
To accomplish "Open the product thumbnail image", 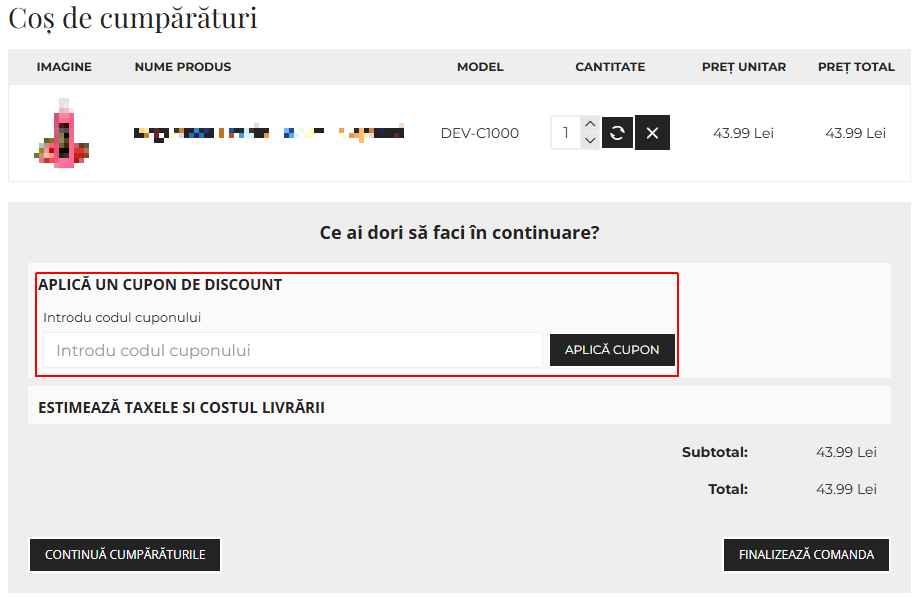I will click(x=62, y=133).
